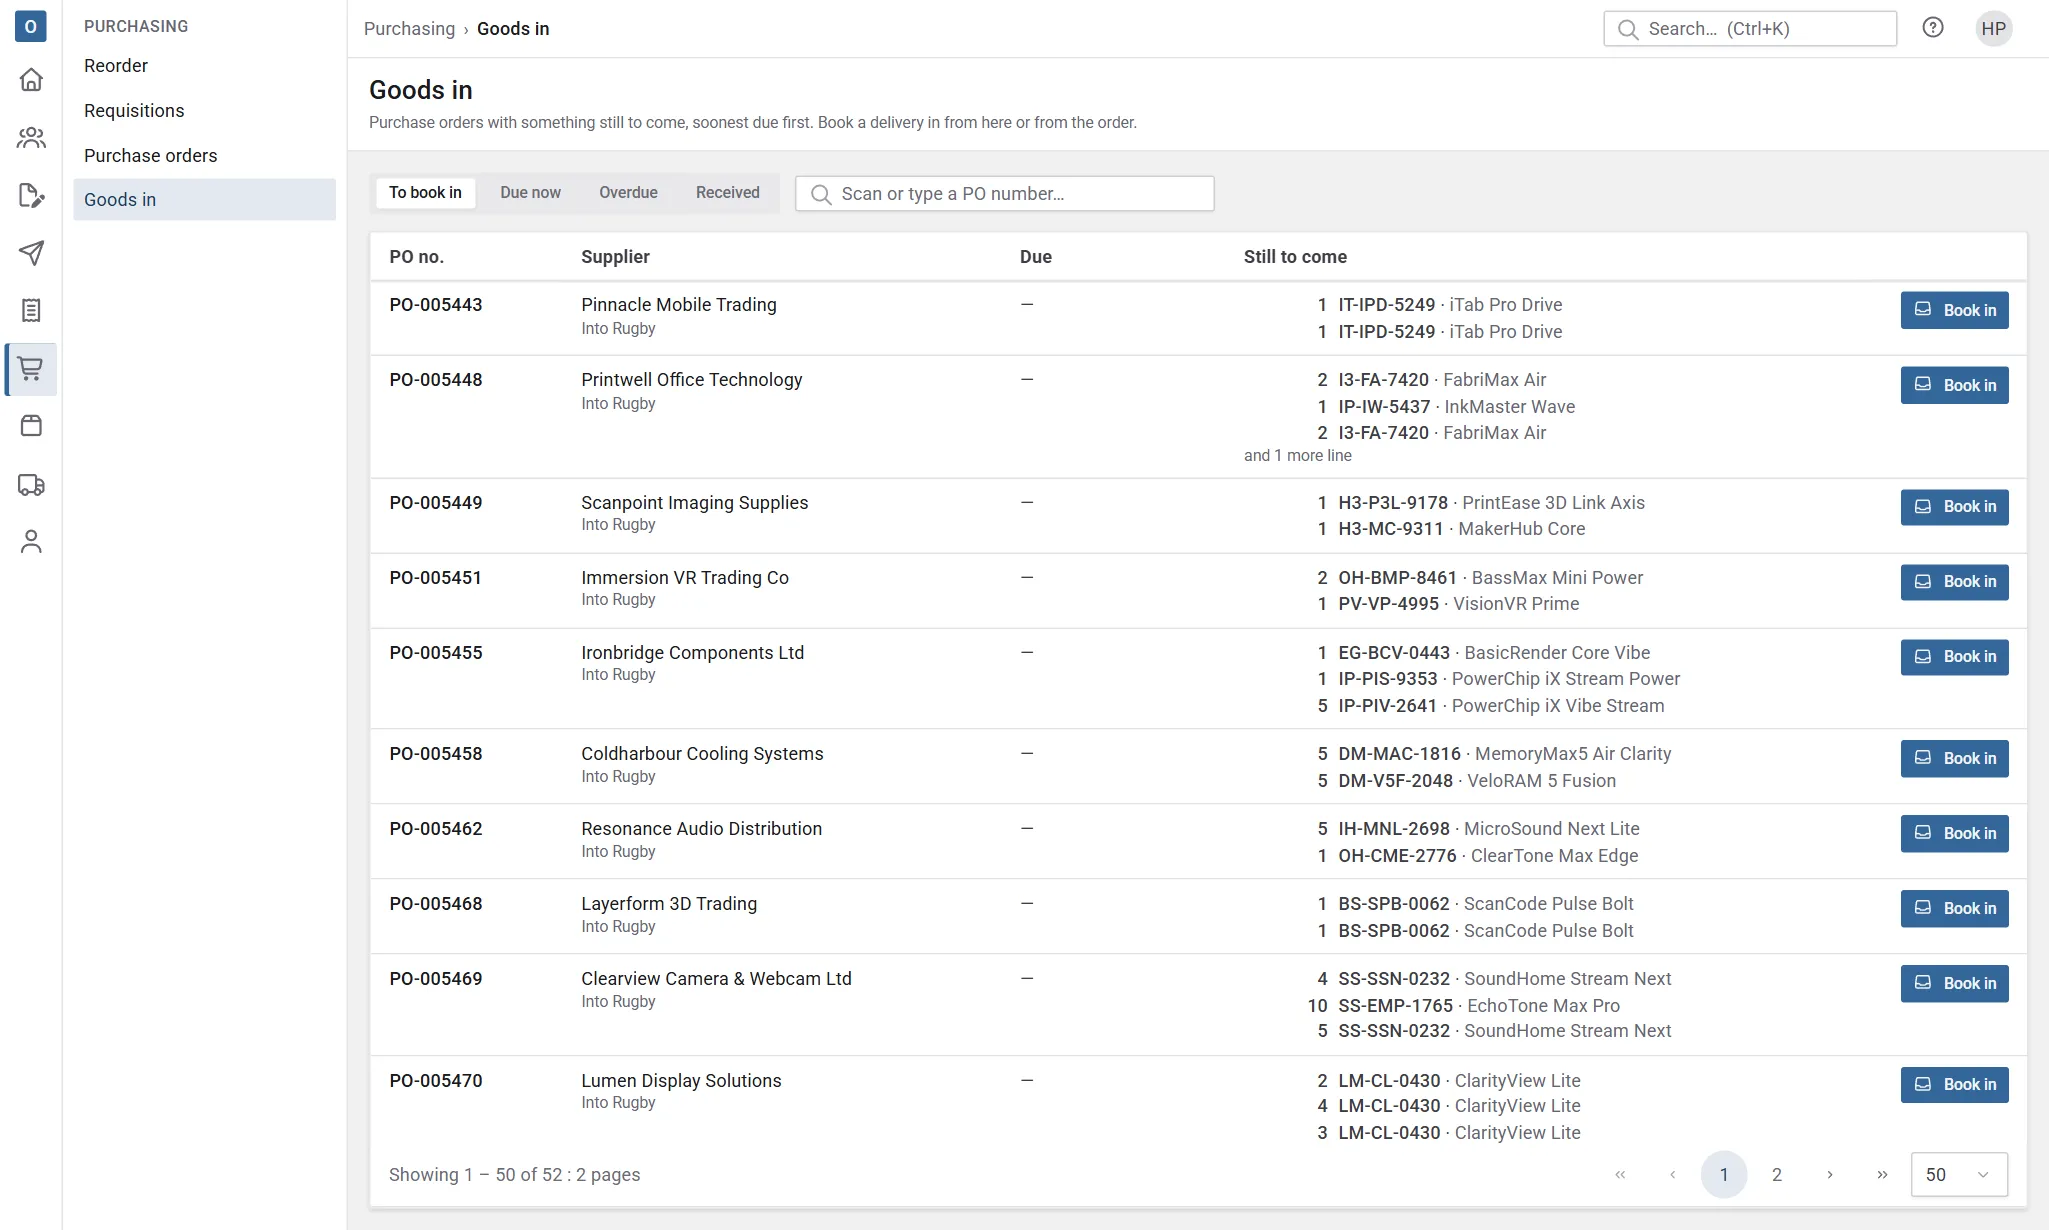Focus the global Search (Ctrl+K) field
Screen dimensions: 2049x1230
[1749, 29]
